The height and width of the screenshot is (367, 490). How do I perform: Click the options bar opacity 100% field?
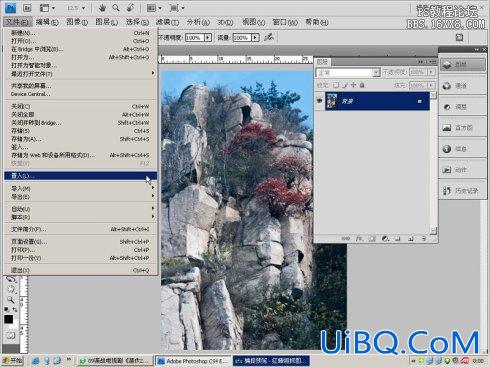[195, 37]
